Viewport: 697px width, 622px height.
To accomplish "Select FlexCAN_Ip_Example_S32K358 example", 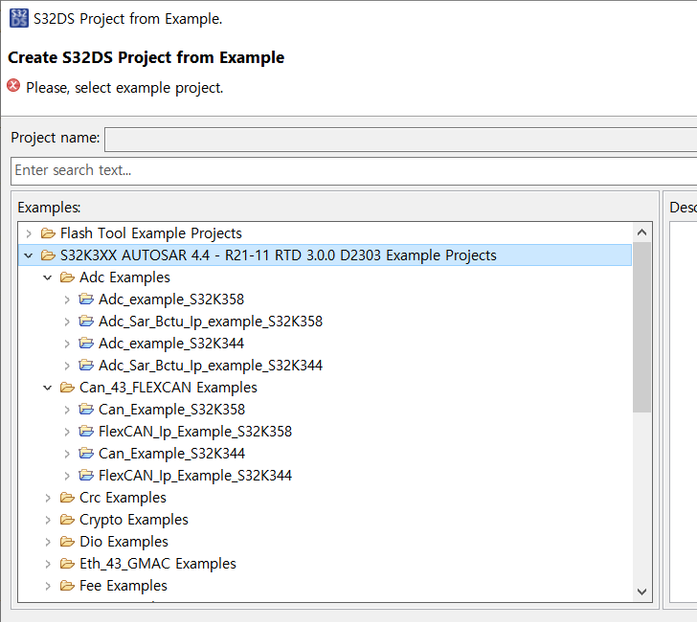I will pyautogui.click(x=195, y=431).
